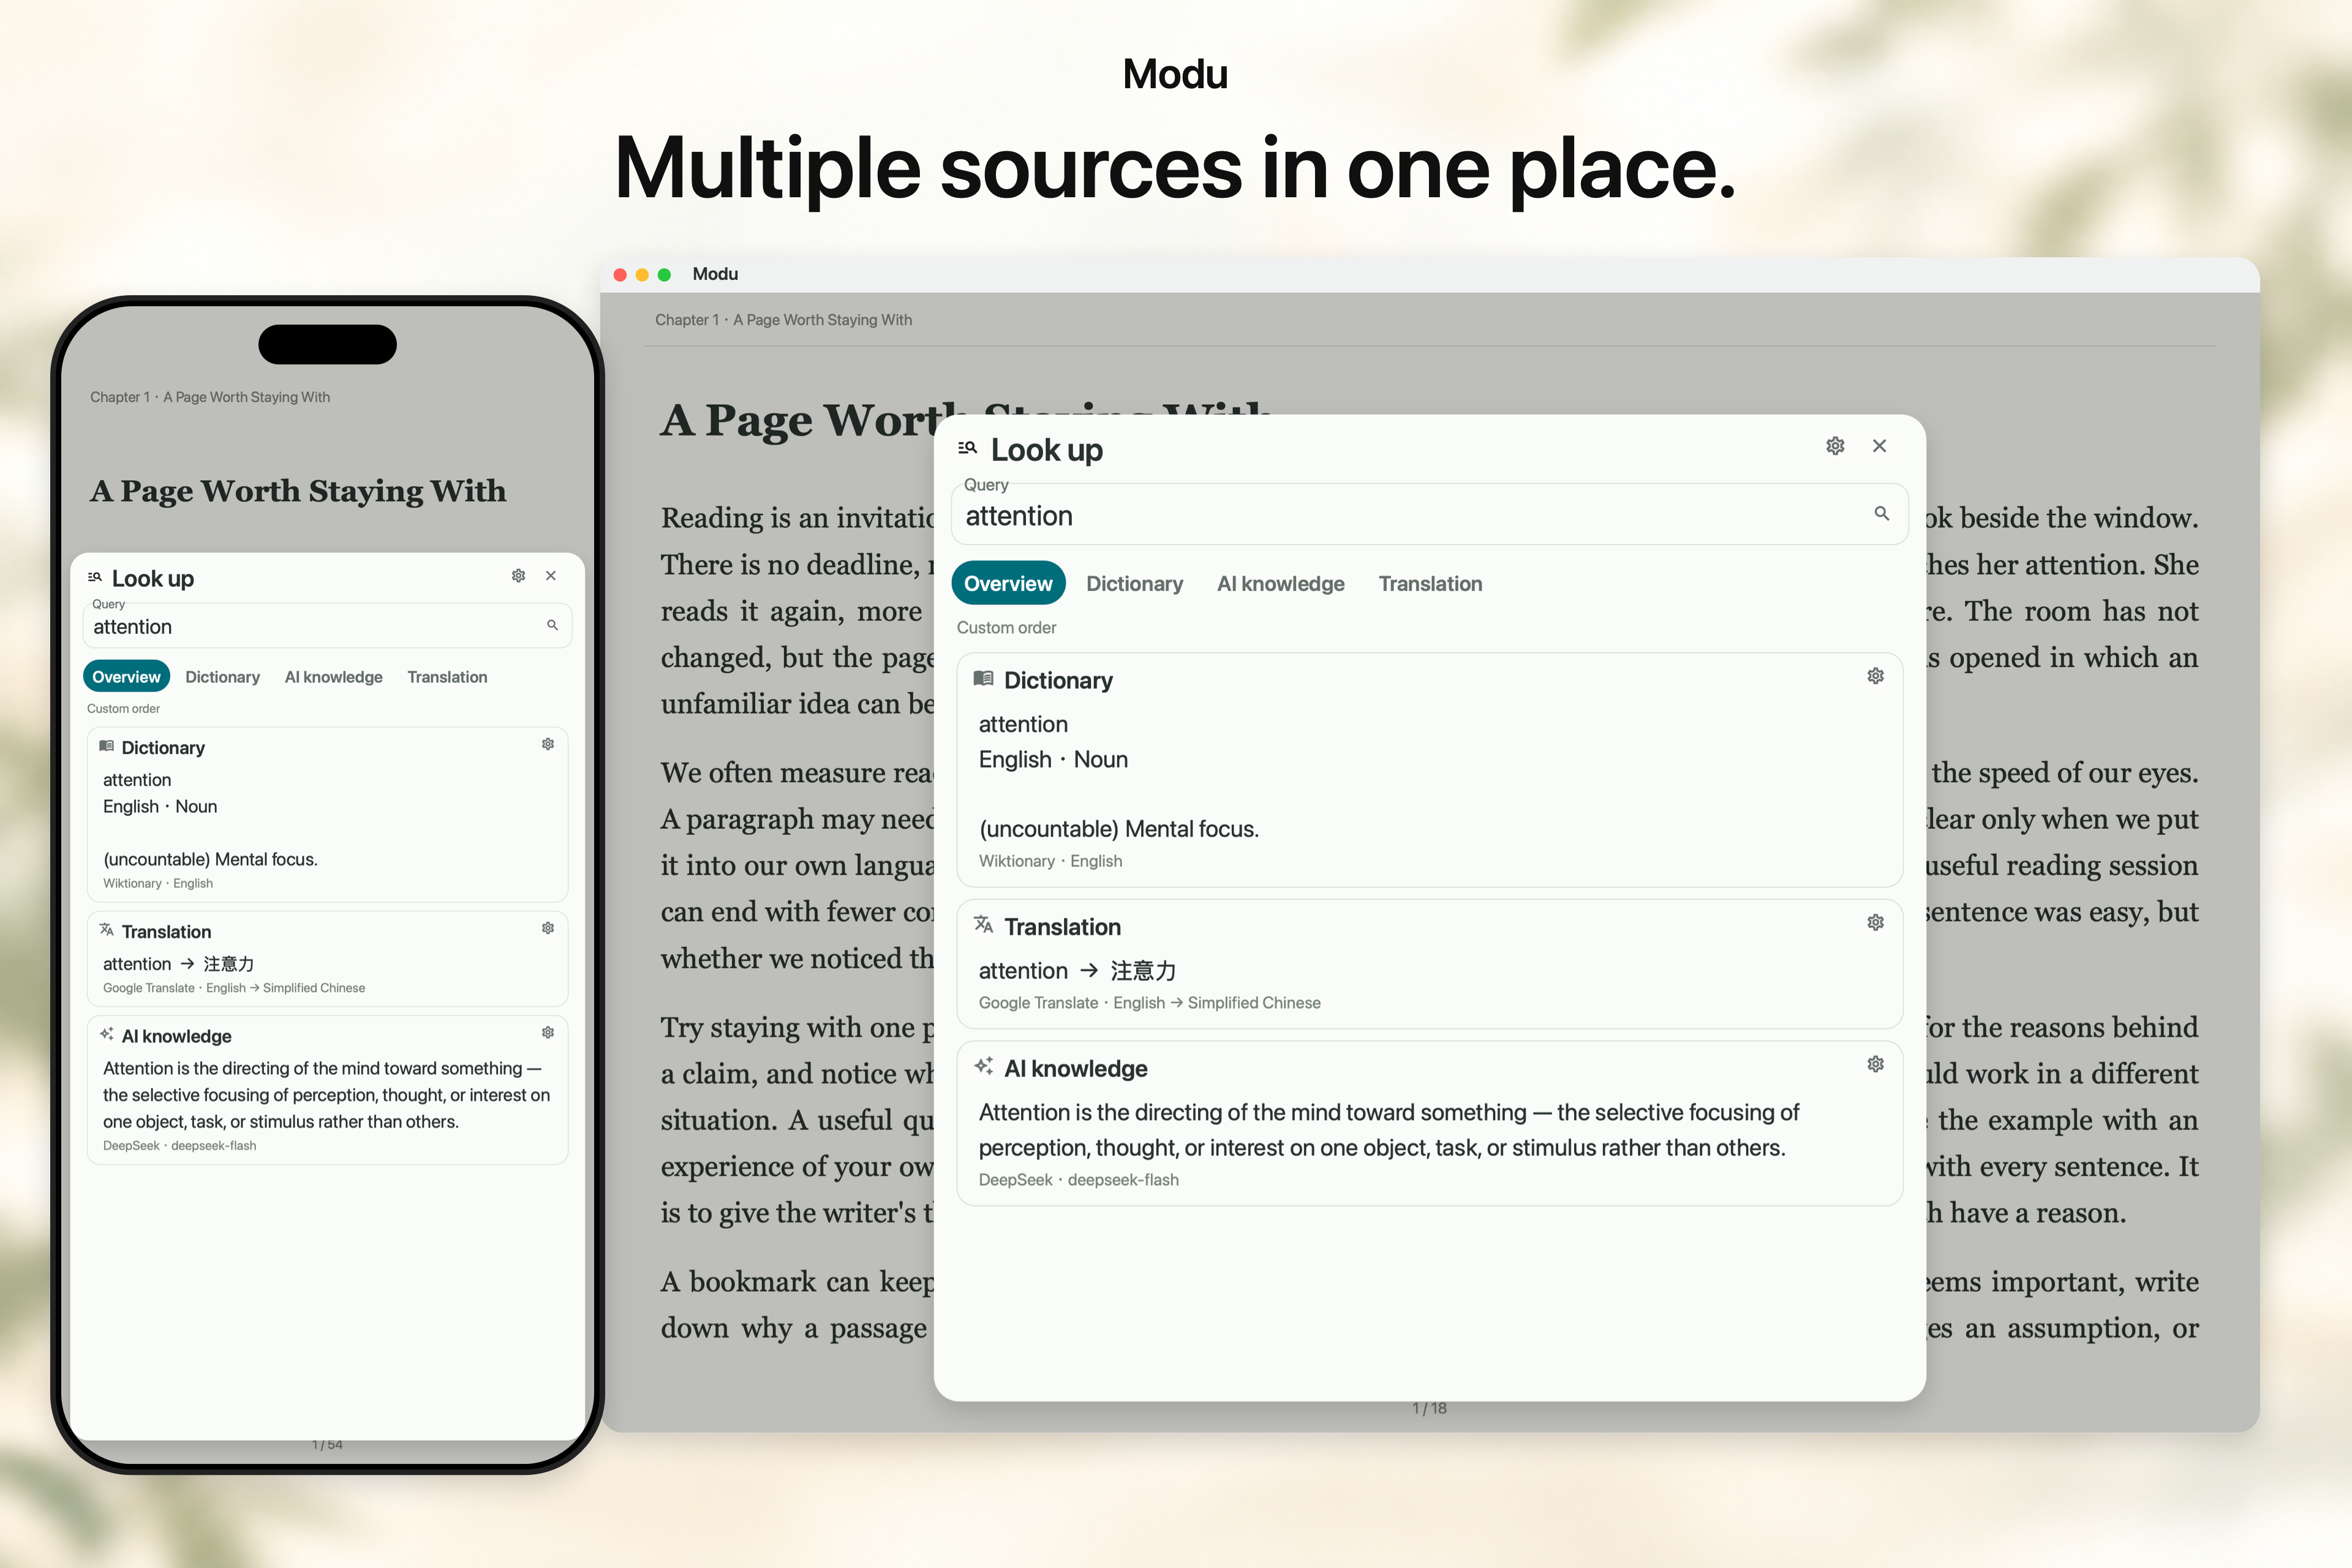The width and height of the screenshot is (2352, 1568).
Task: Switch to Dictionary tab in desktop Look up
Action: [1134, 584]
